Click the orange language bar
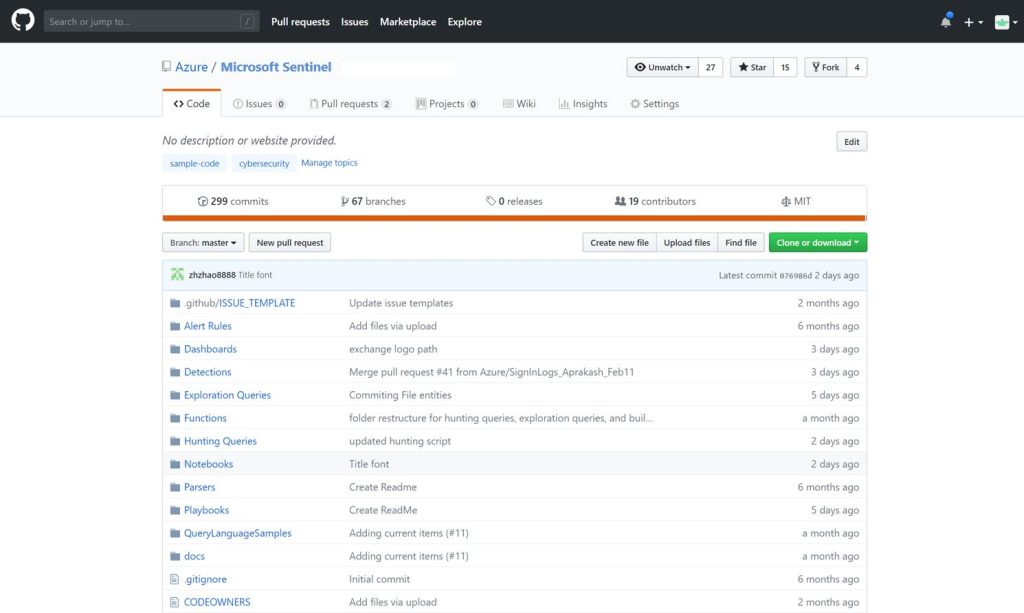The image size is (1024, 613). pos(515,218)
